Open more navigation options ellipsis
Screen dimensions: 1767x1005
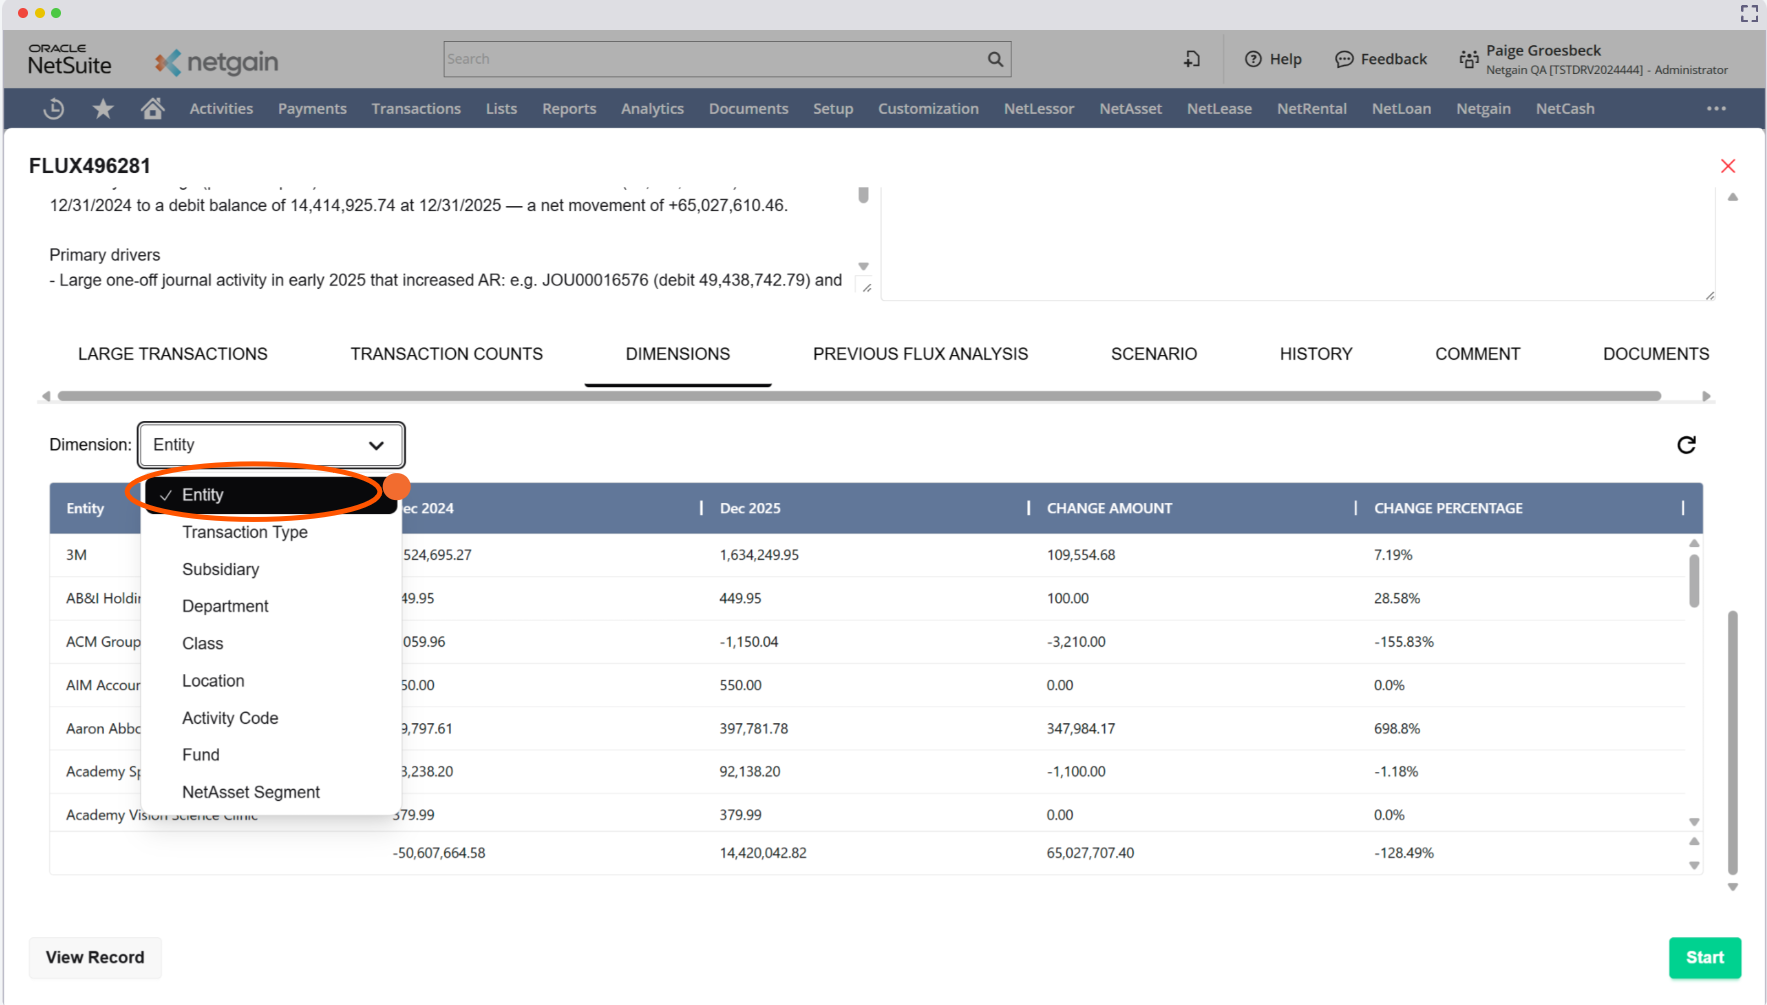click(1716, 109)
